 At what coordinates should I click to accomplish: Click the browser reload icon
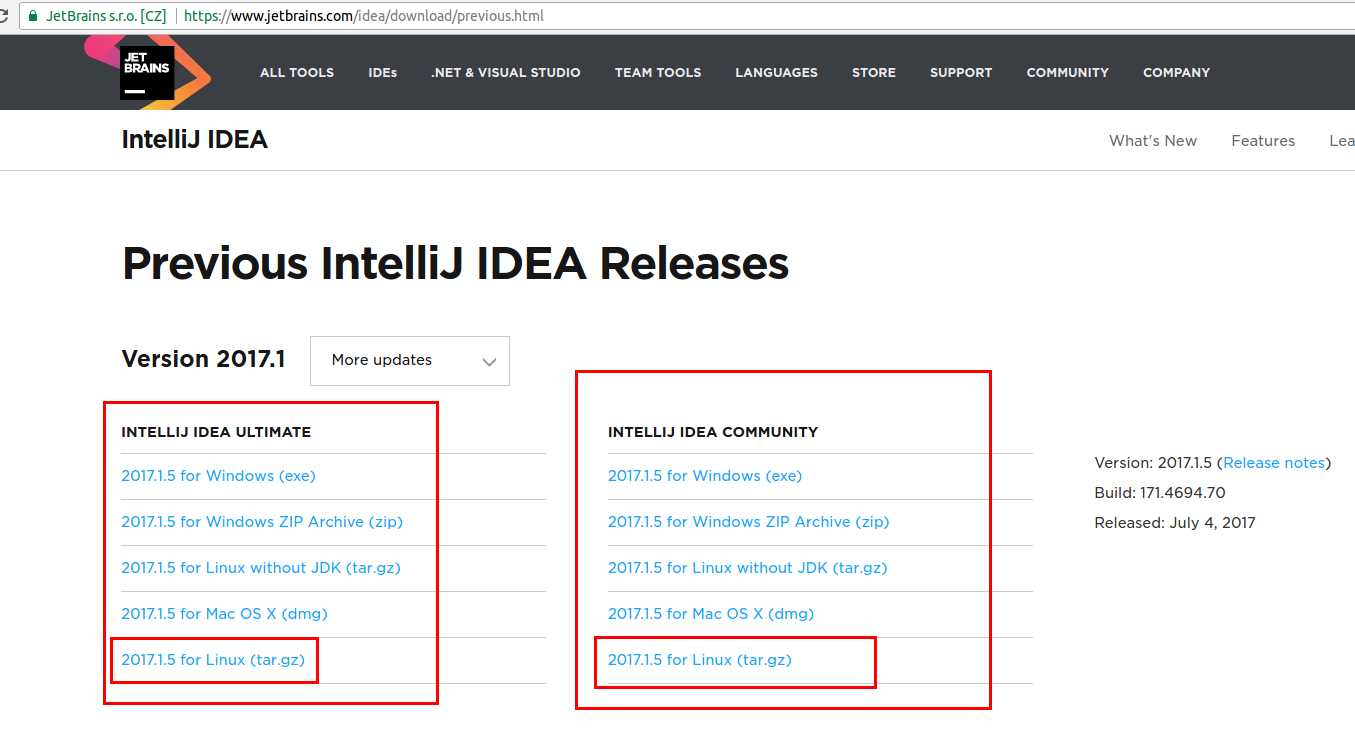[x=5, y=16]
